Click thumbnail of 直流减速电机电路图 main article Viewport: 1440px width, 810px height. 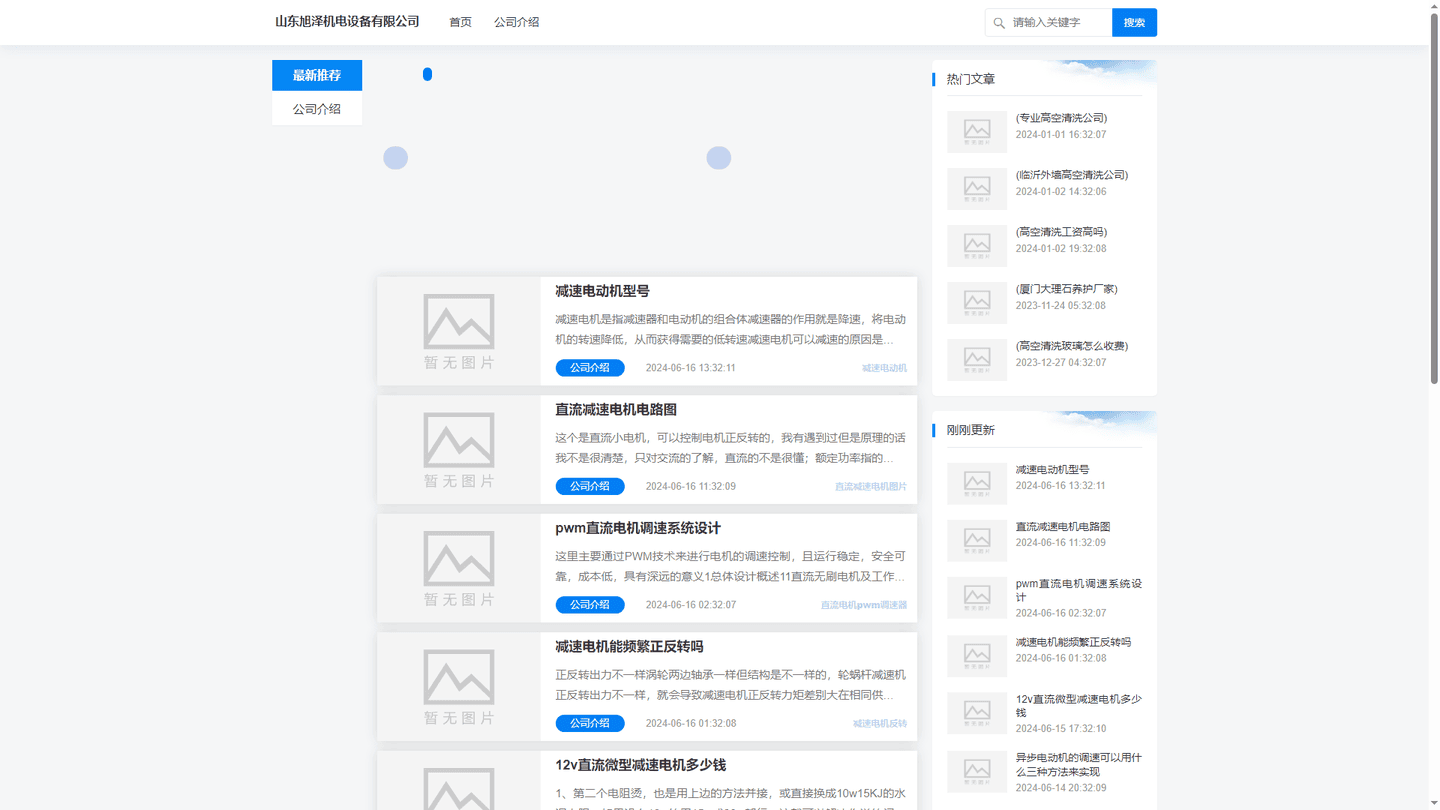click(459, 450)
